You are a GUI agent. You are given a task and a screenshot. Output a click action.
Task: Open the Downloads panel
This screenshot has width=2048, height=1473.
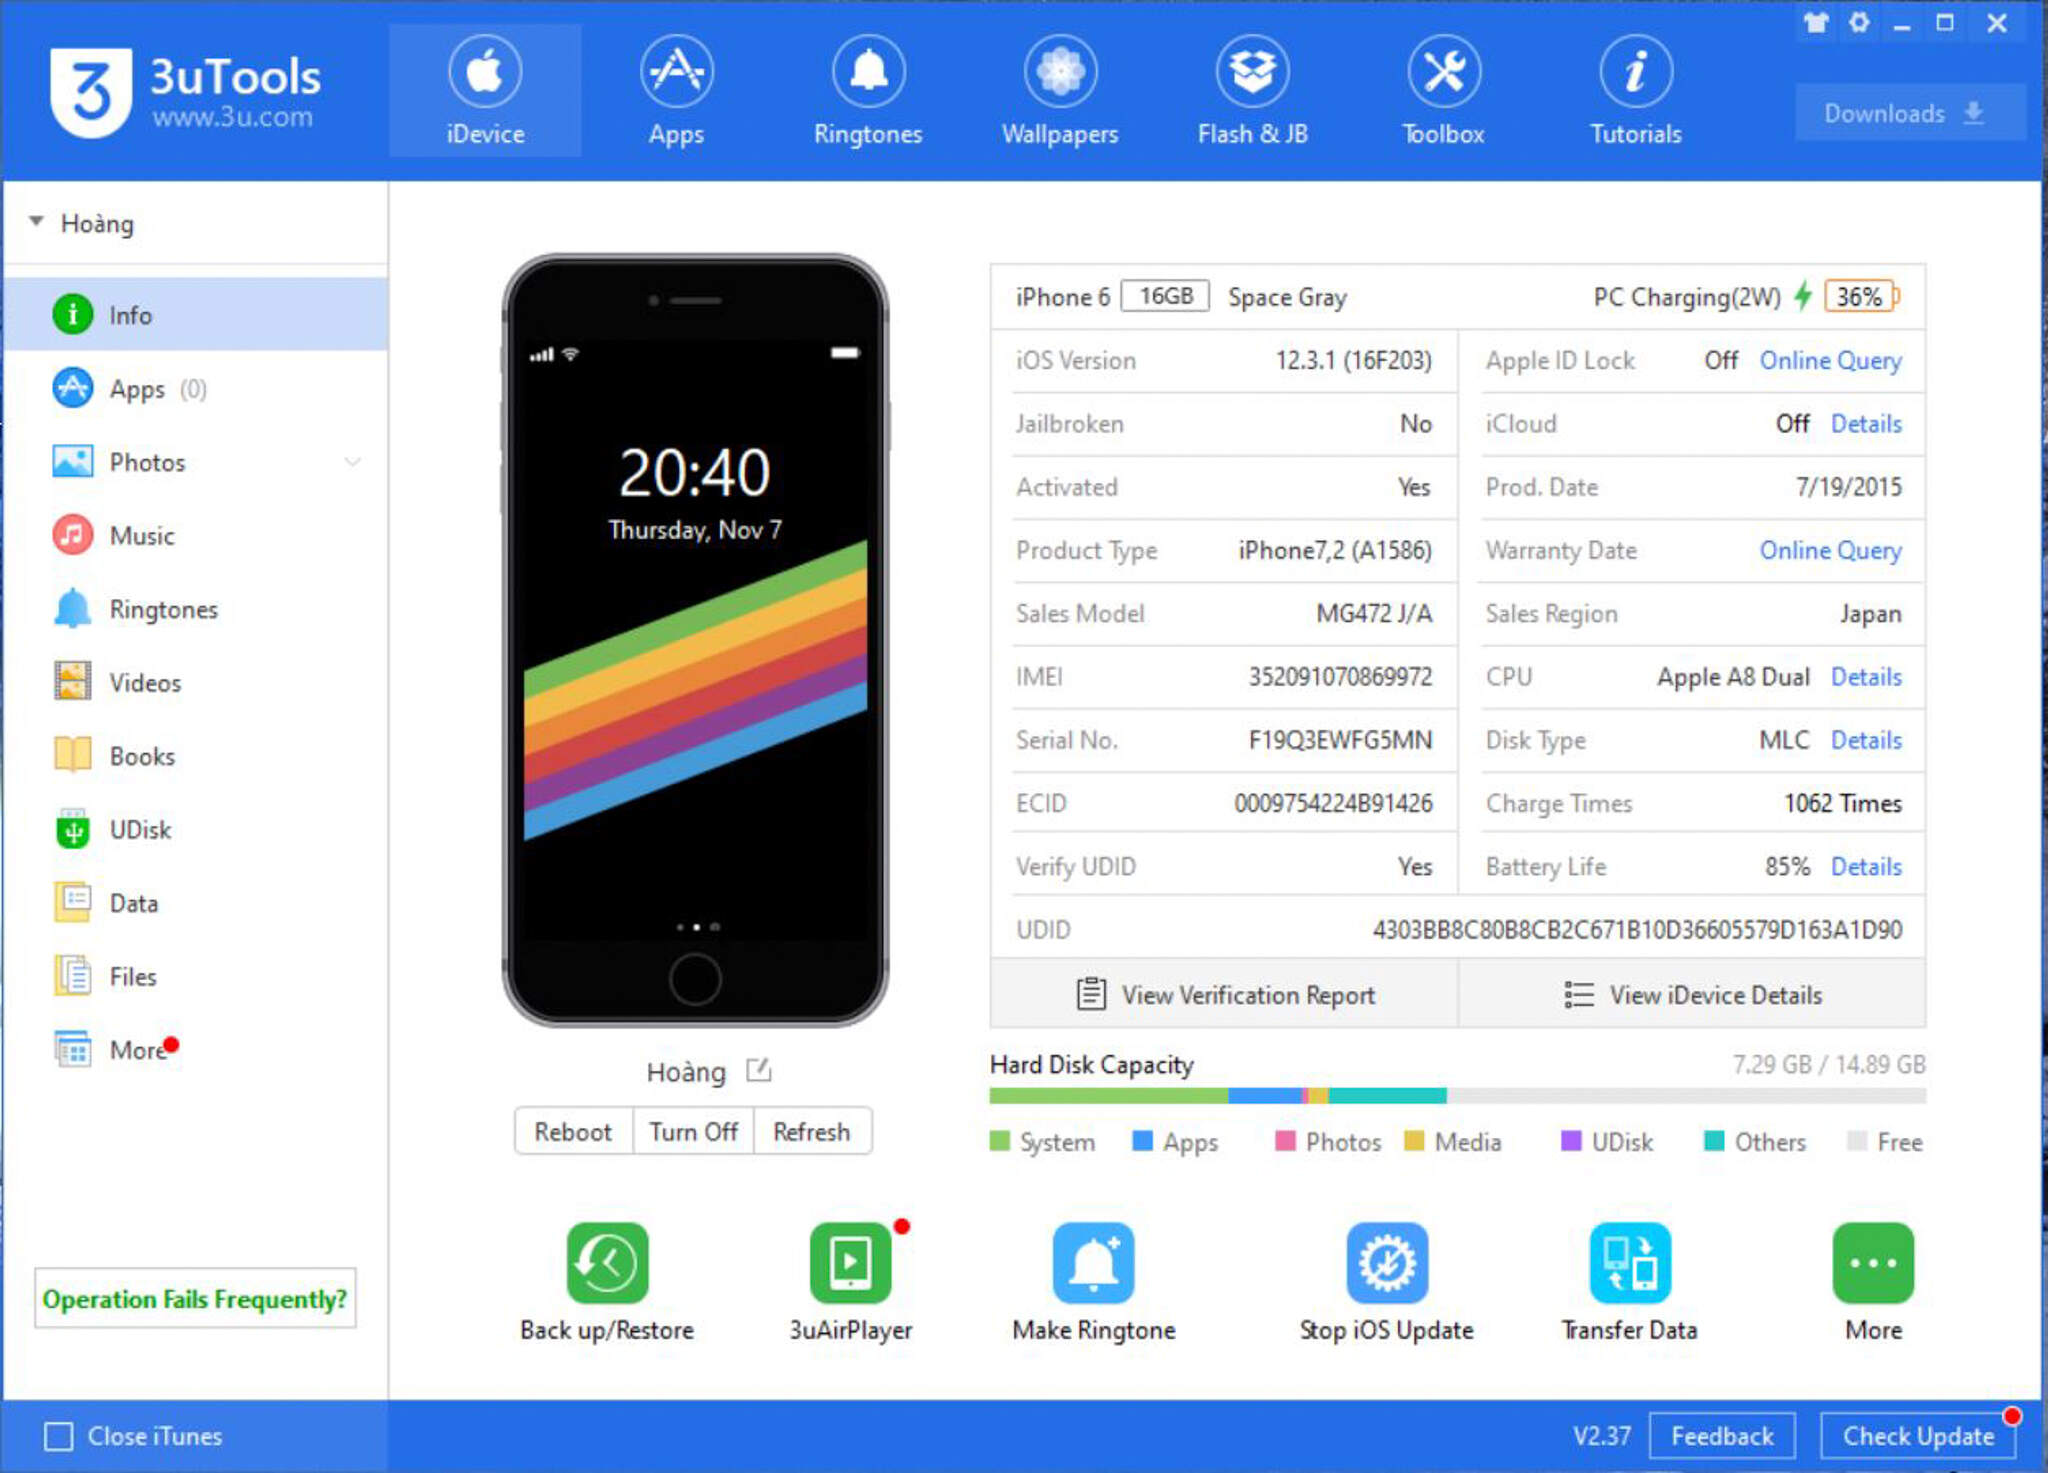(x=1903, y=114)
